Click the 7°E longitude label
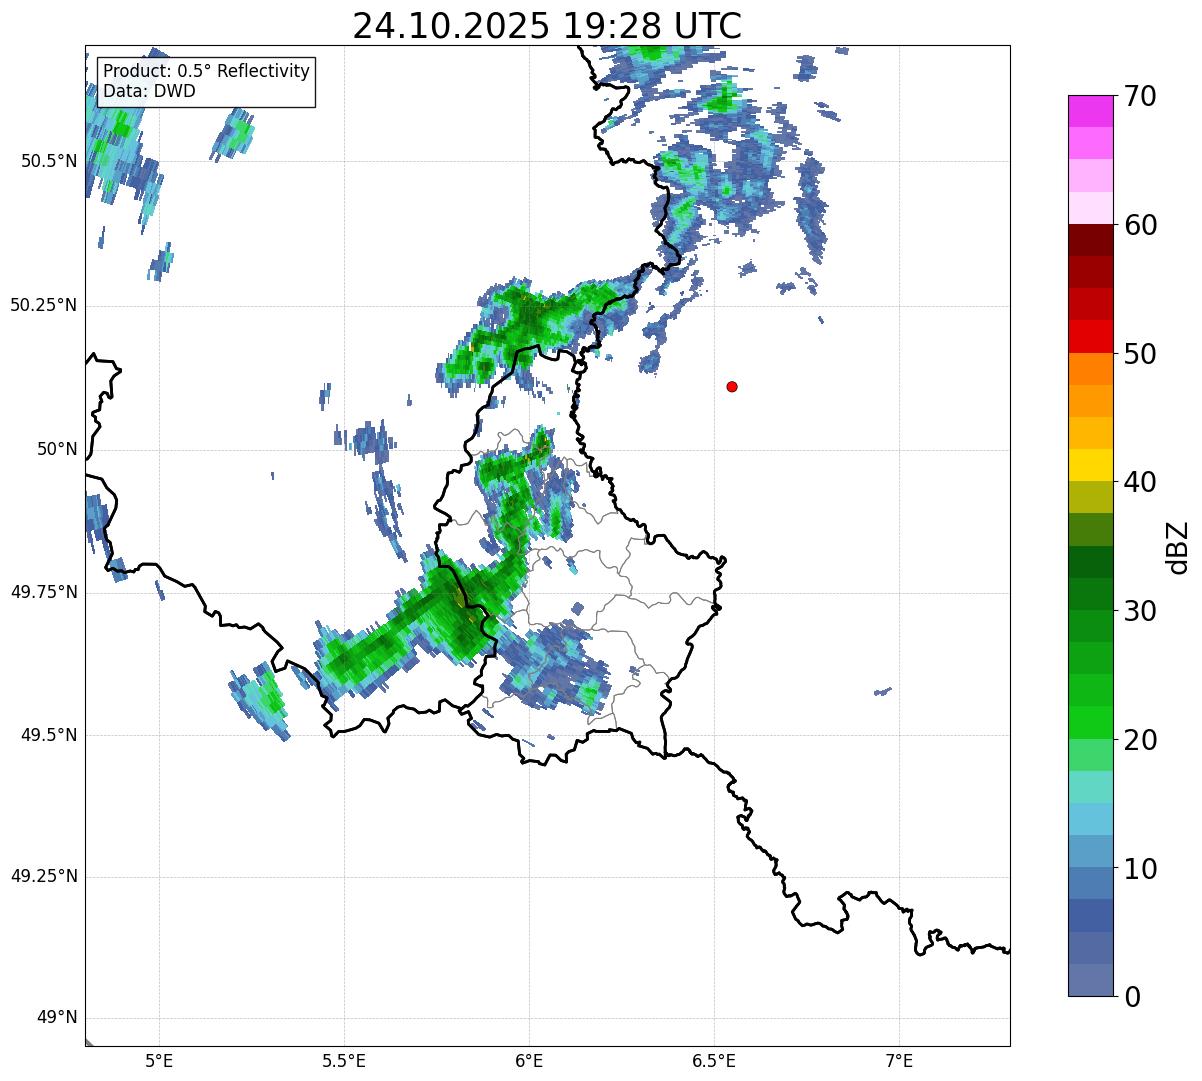Viewport: 1202px width, 1081px height. coord(900,1061)
